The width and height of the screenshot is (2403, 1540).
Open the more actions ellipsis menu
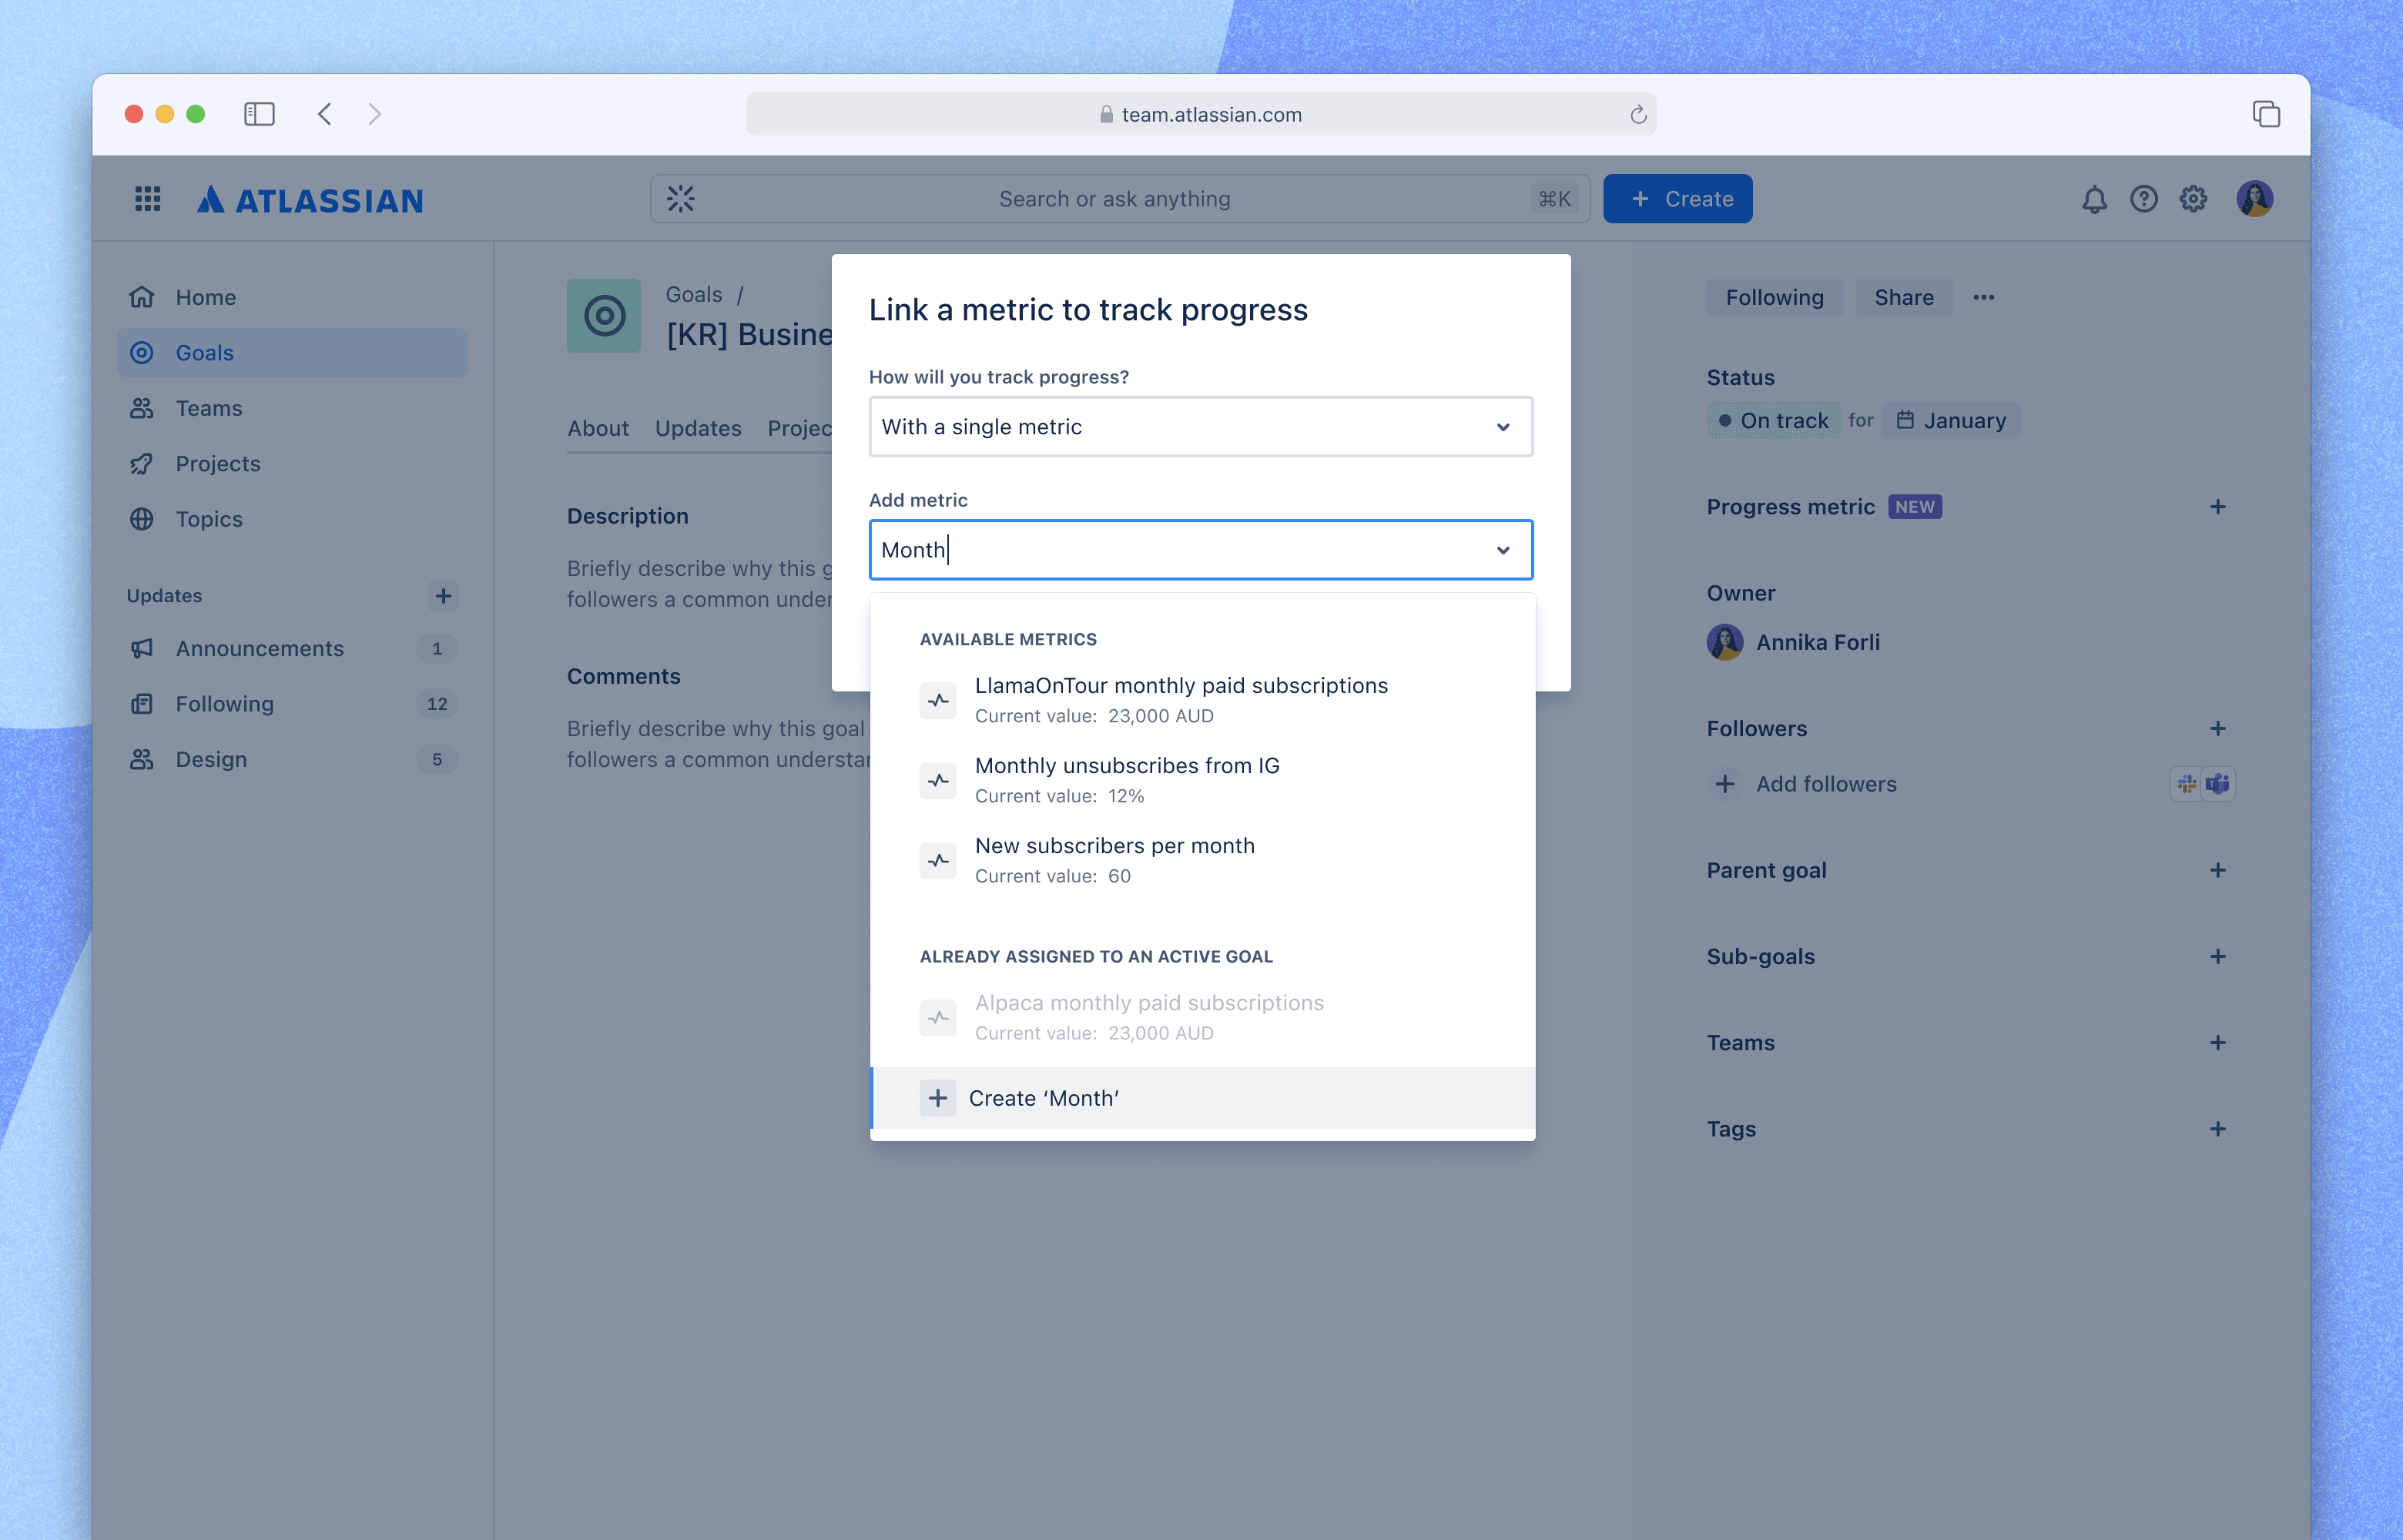pyautogui.click(x=1984, y=297)
